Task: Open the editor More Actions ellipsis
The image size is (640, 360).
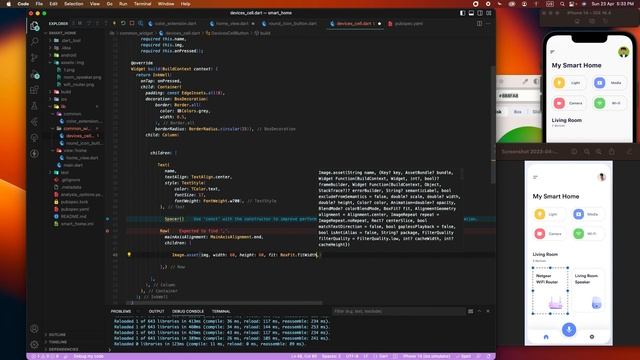Action: 488,23
